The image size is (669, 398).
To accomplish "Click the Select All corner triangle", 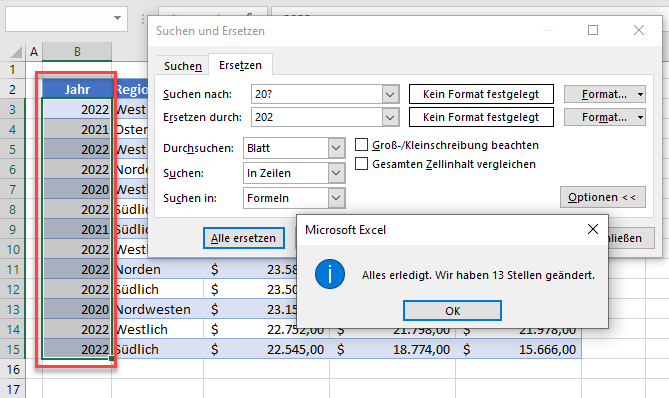I will pyautogui.click(x=16, y=52).
